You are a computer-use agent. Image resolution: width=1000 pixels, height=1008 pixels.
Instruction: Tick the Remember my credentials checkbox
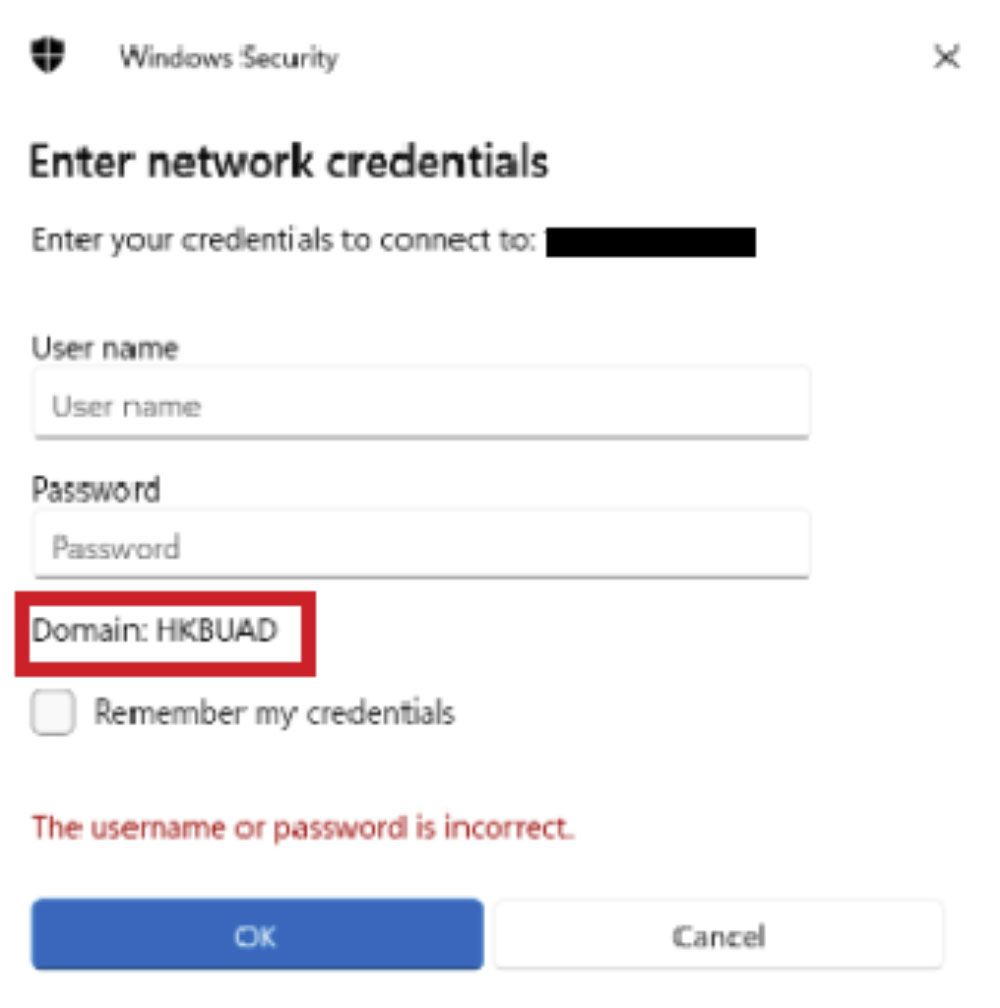pos(53,714)
